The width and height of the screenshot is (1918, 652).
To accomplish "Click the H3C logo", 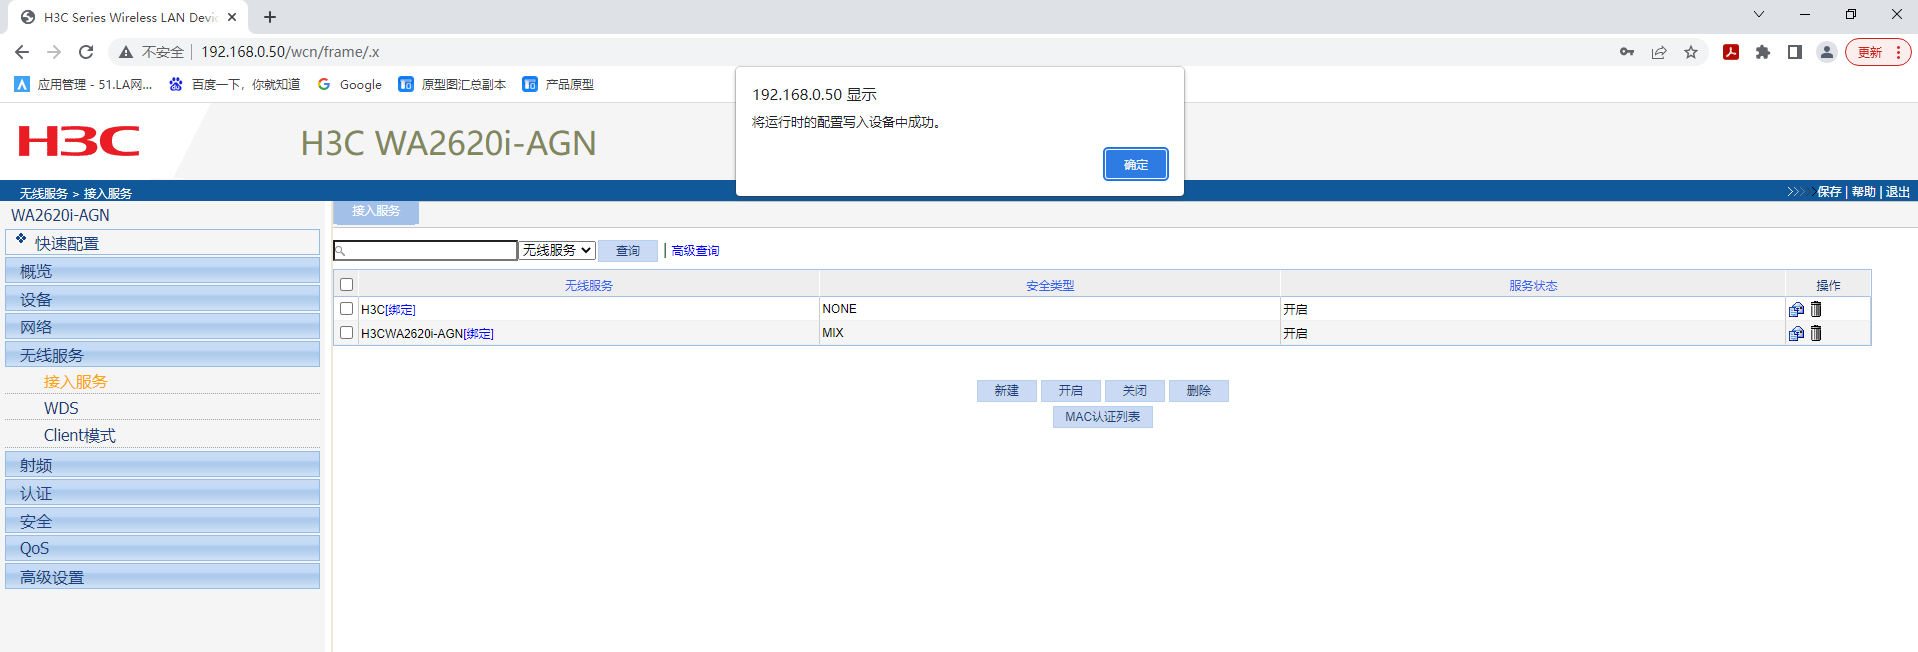I will [x=79, y=141].
